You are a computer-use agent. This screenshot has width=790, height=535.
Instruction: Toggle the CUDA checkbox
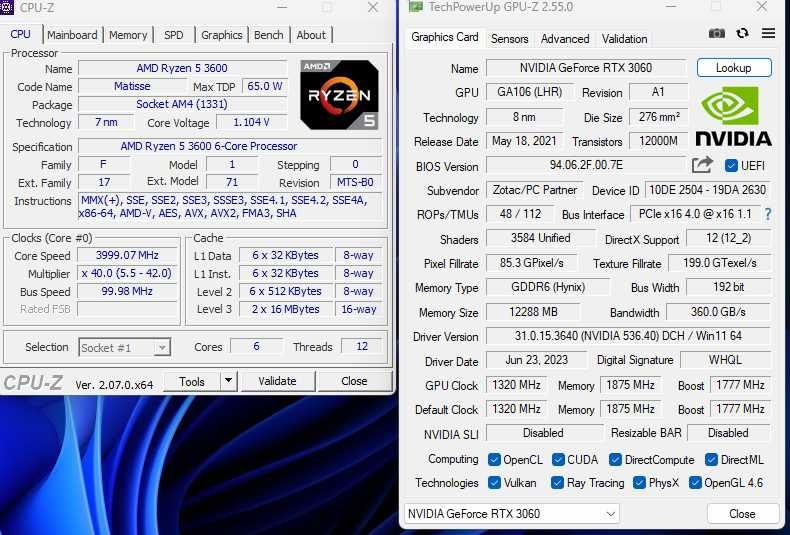pyautogui.click(x=558, y=459)
